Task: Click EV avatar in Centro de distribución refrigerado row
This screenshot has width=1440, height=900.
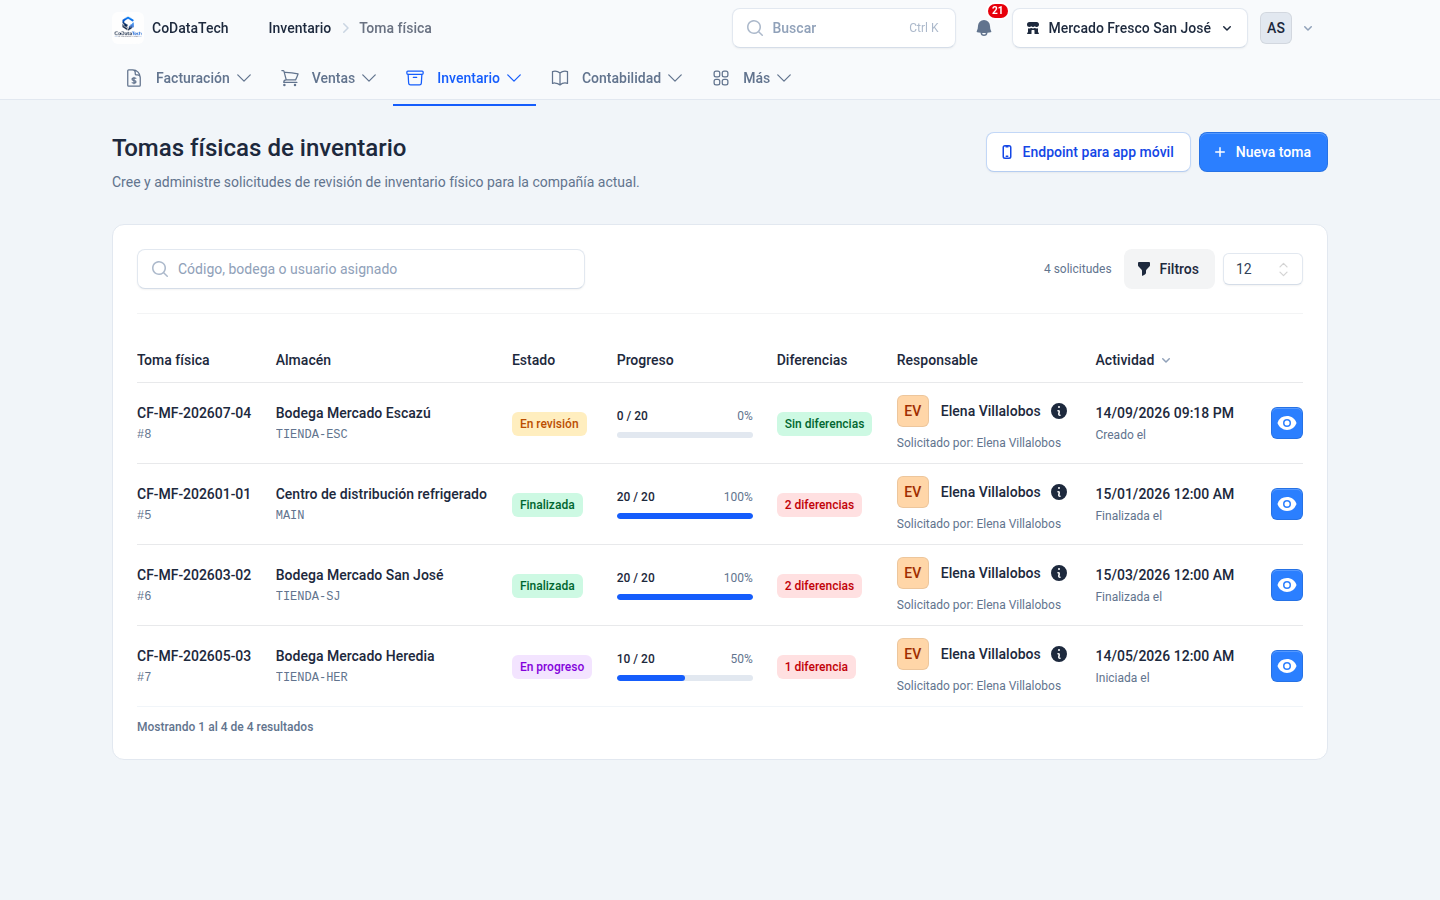Action: click(x=913, y=492)
